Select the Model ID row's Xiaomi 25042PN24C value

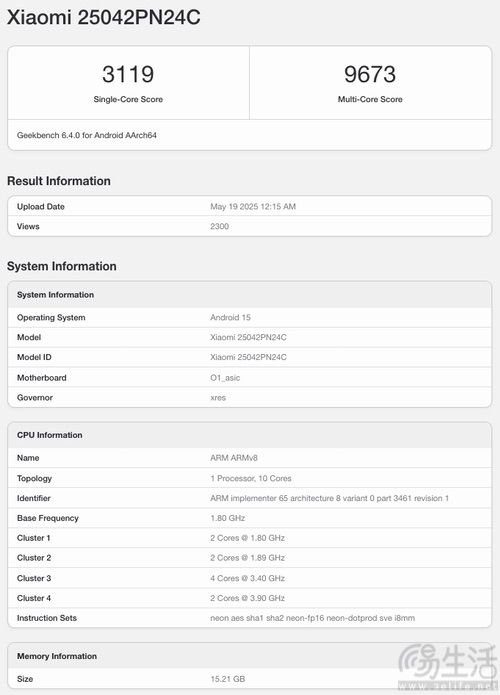(248, 357)
